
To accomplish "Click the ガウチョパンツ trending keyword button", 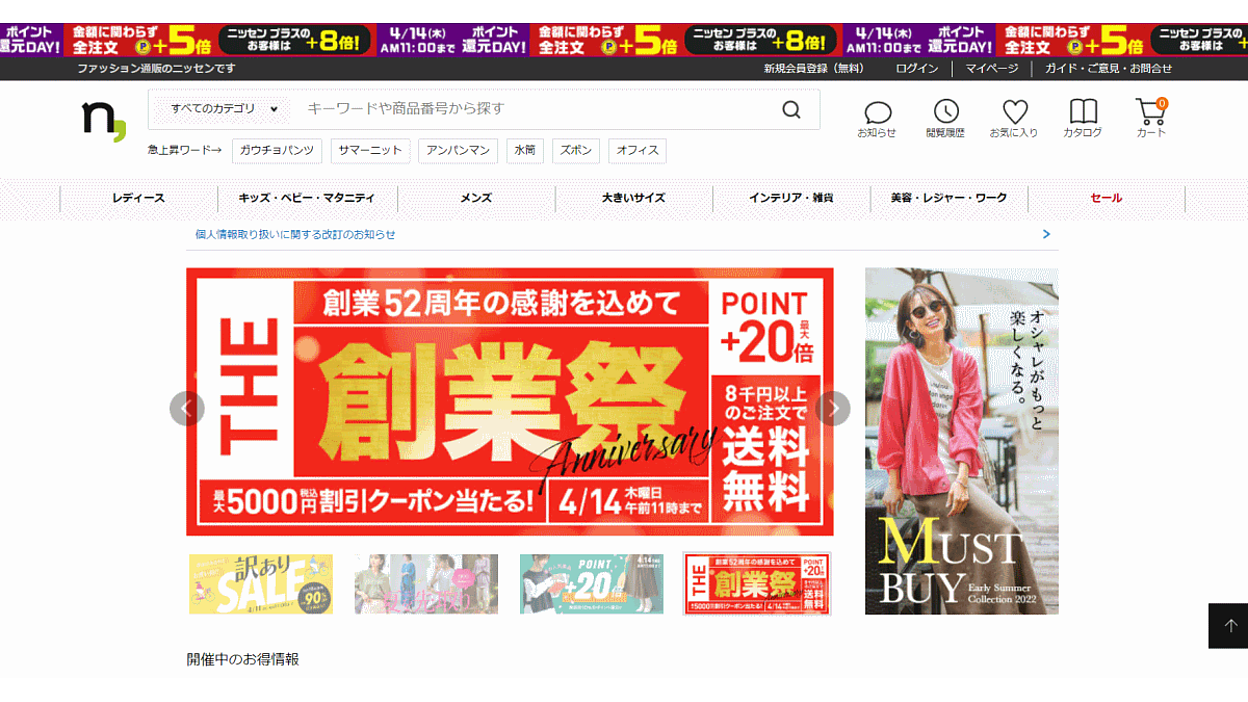I will pos(277,151).
